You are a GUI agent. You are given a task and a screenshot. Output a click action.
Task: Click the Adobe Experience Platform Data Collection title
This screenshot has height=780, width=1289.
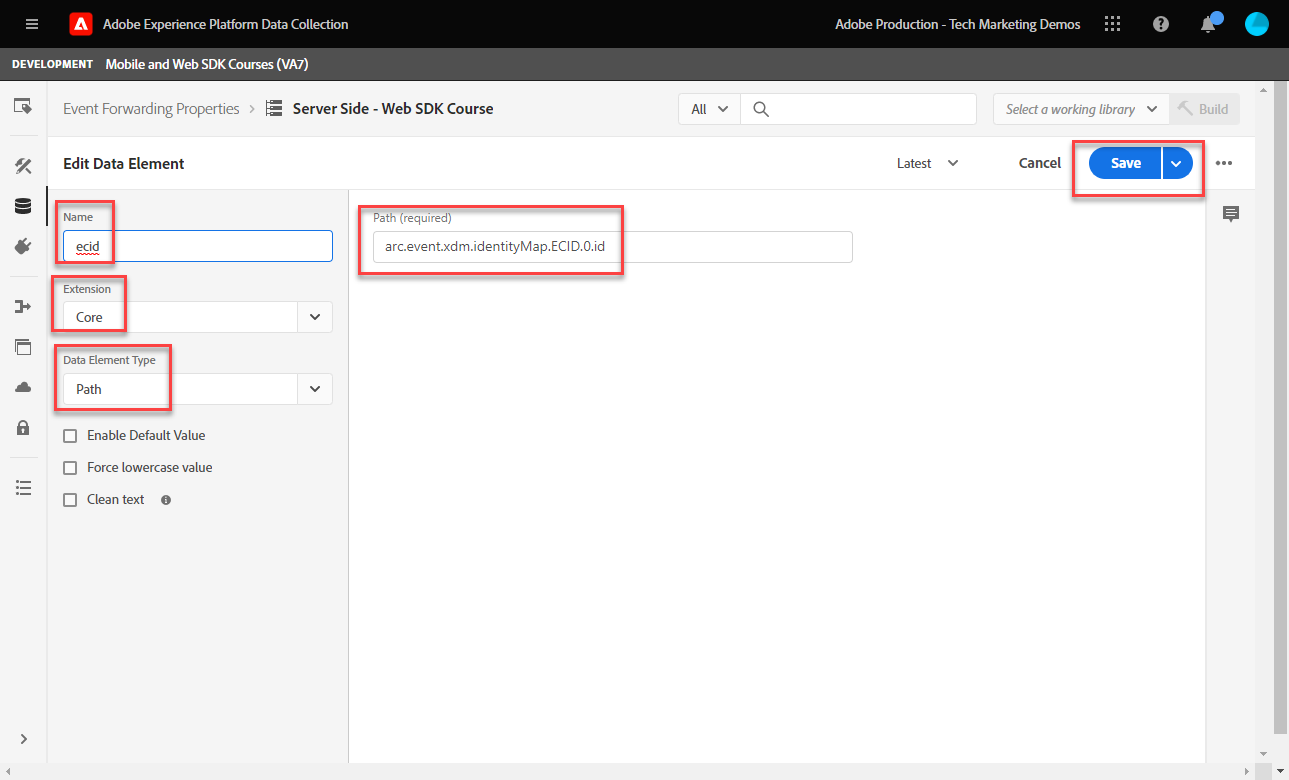226,24
